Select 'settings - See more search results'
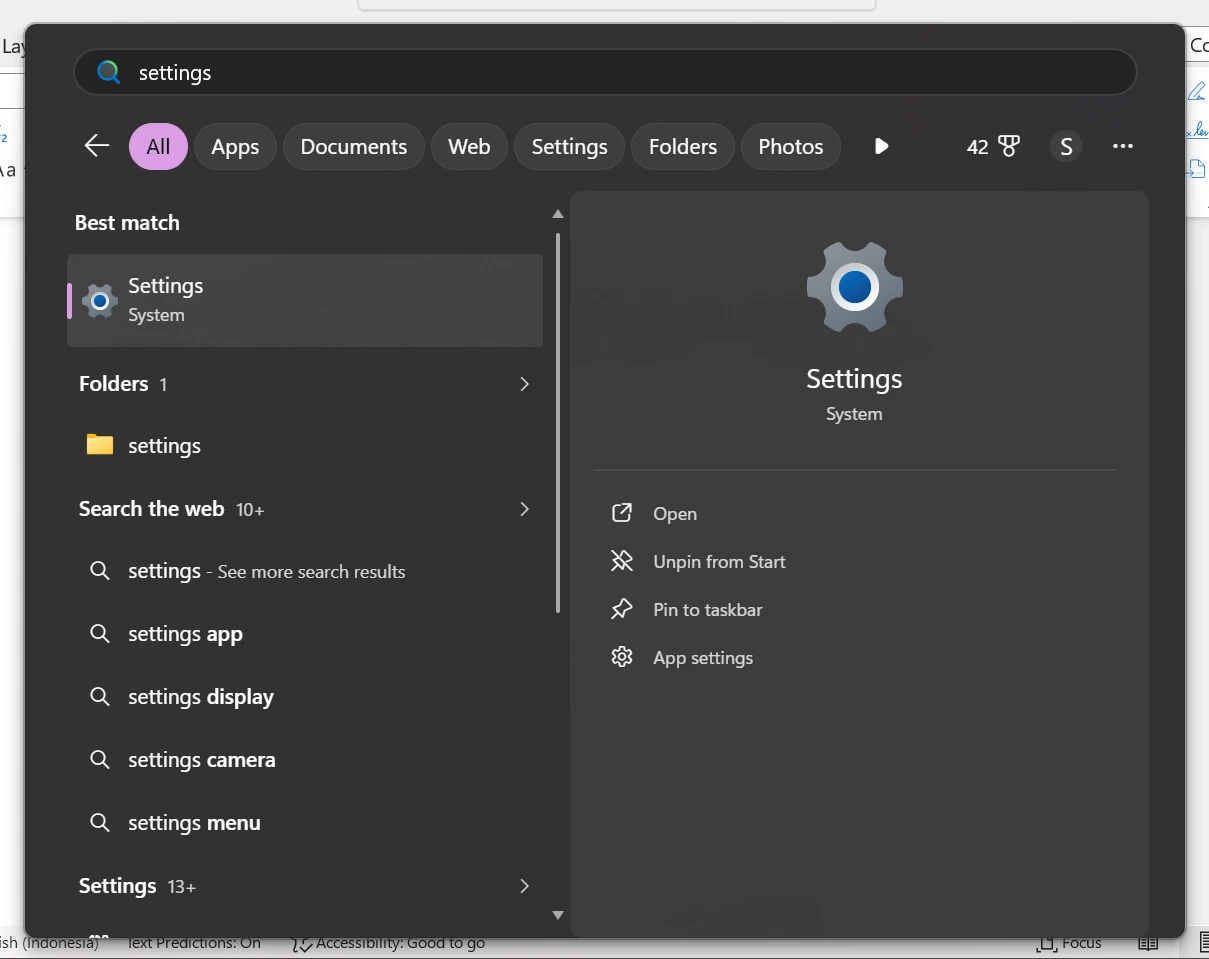The height and width of the screenshot is (959, 1209). [305, 571]
